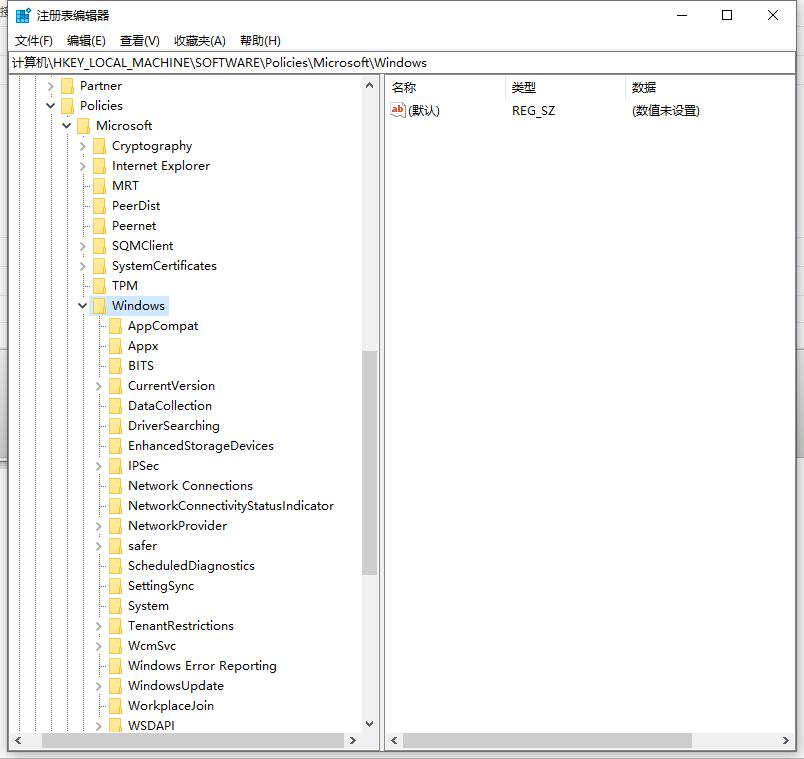Select the SettingSync key
The image size is (804, 759).
pos(161,586)
